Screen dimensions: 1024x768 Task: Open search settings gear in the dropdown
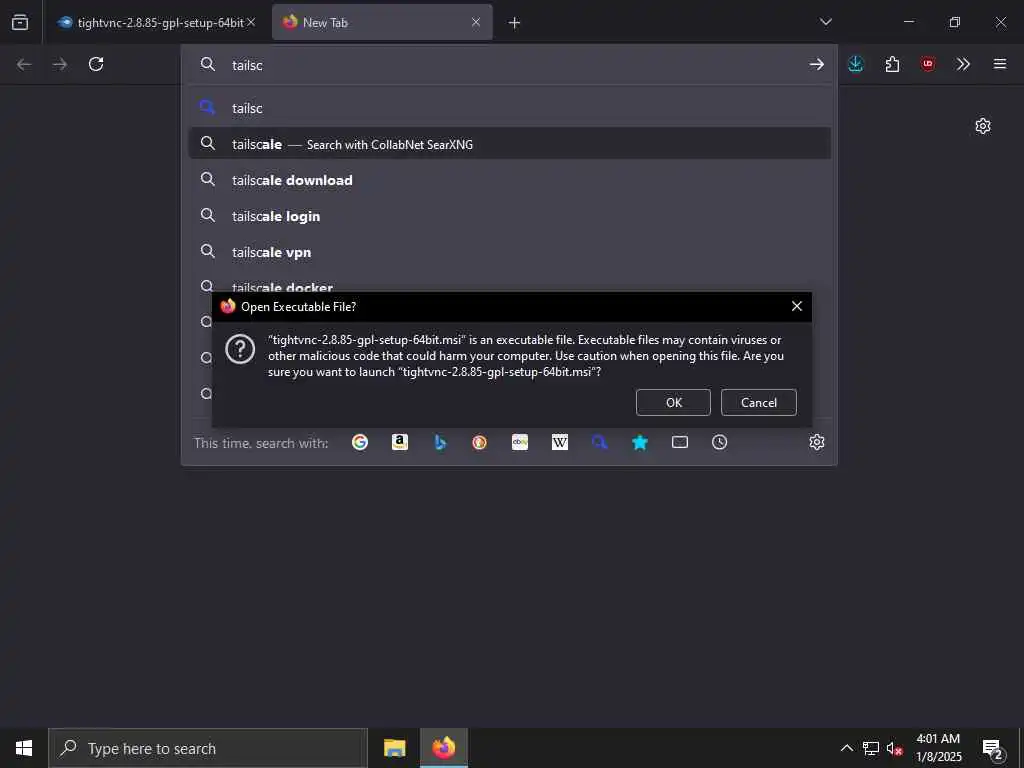click(x=816, y=442)
